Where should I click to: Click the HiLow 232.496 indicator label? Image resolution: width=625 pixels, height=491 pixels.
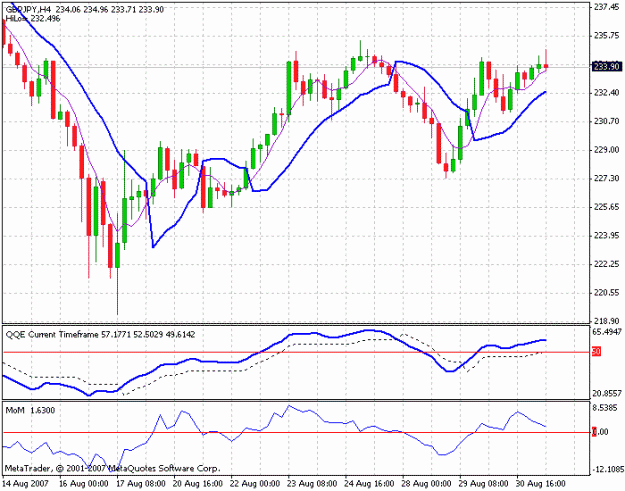tap(33, 18)
